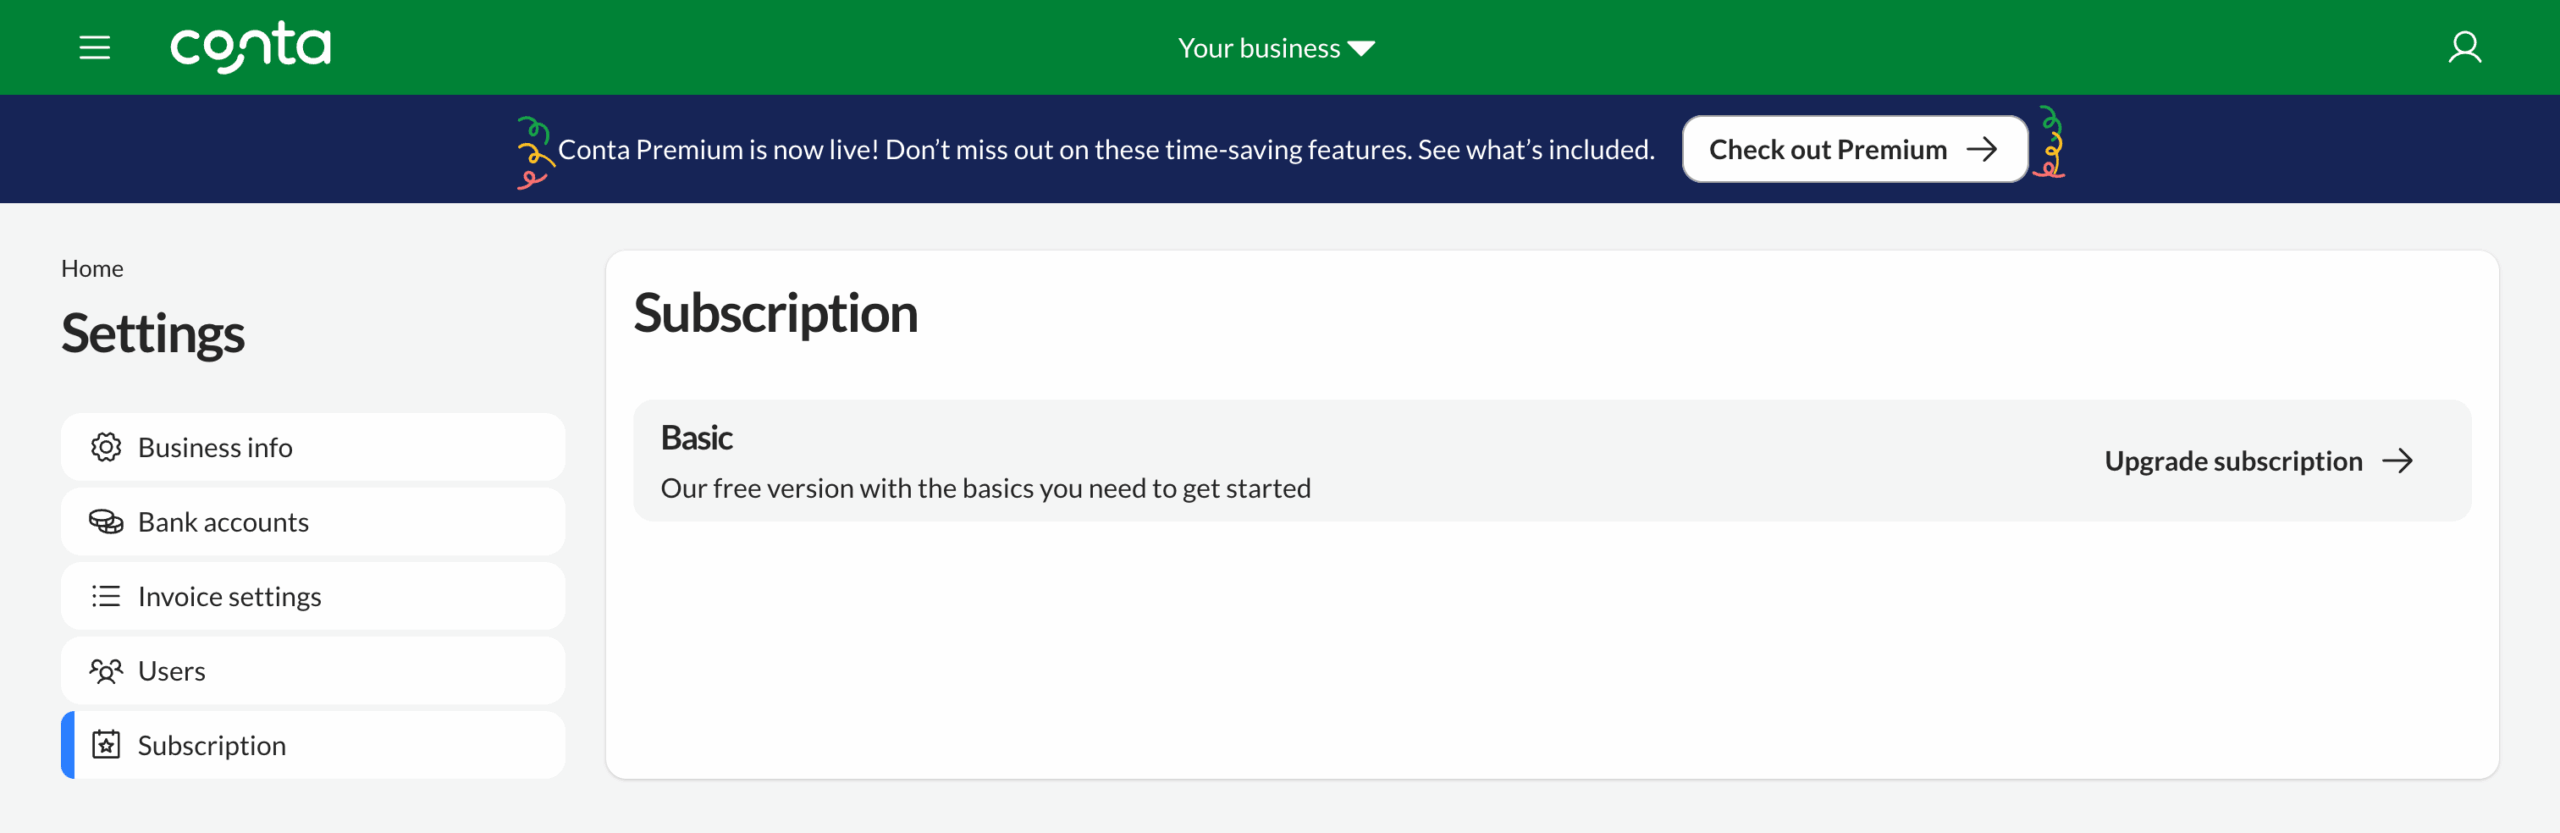Click the blue Subscription active indicator bar
2560x833 pixels.
pos(66,745)
